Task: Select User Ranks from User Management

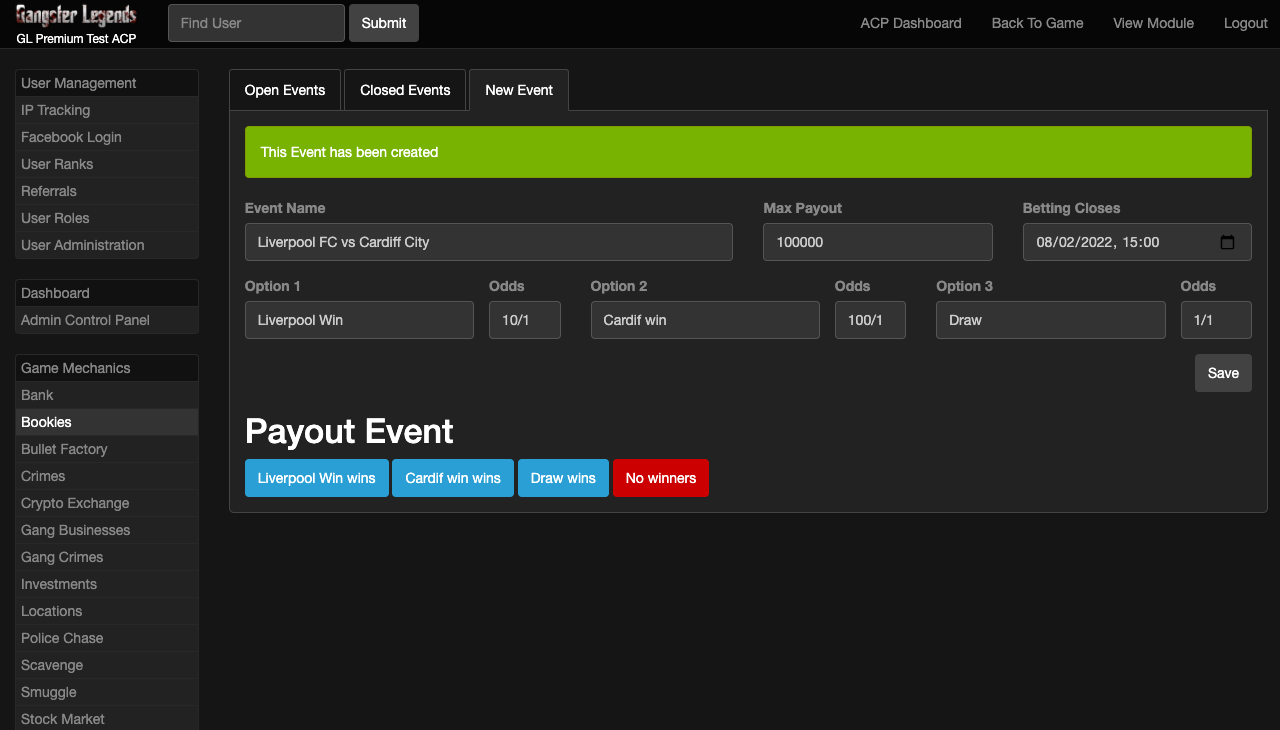Action: coord(57,164)
